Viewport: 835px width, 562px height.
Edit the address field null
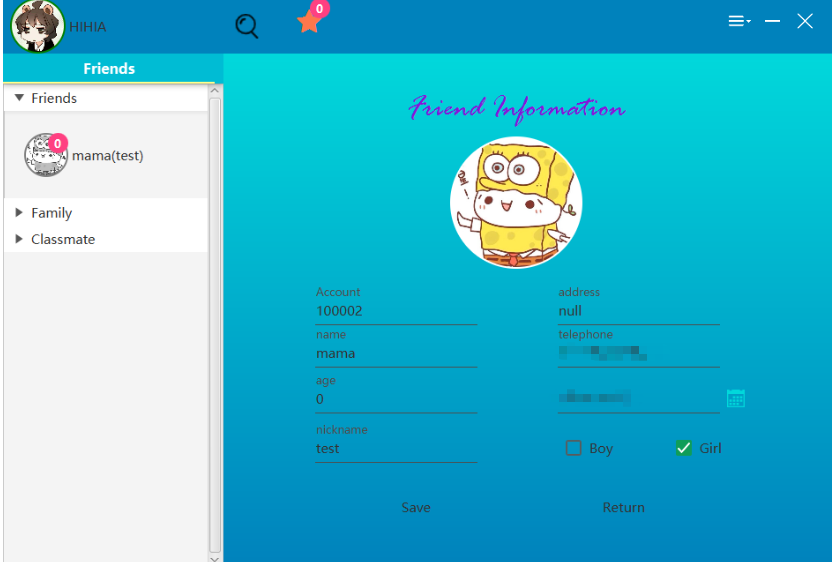coord(638,311)
